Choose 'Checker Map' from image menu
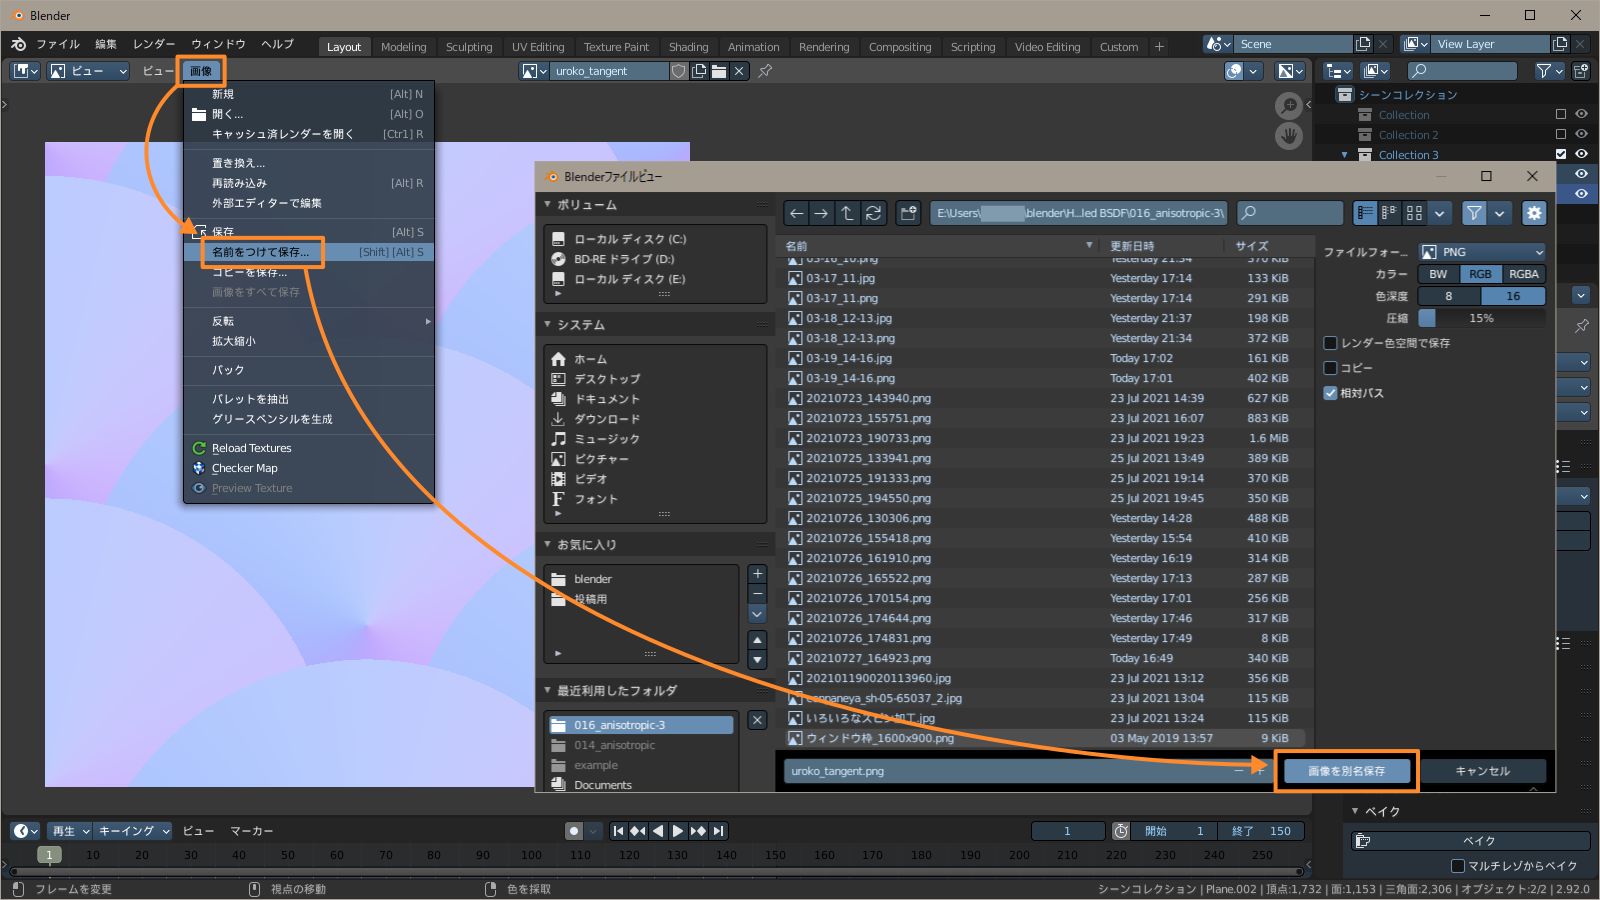This screenshot has width=1600, height=900. coord(309,468)
